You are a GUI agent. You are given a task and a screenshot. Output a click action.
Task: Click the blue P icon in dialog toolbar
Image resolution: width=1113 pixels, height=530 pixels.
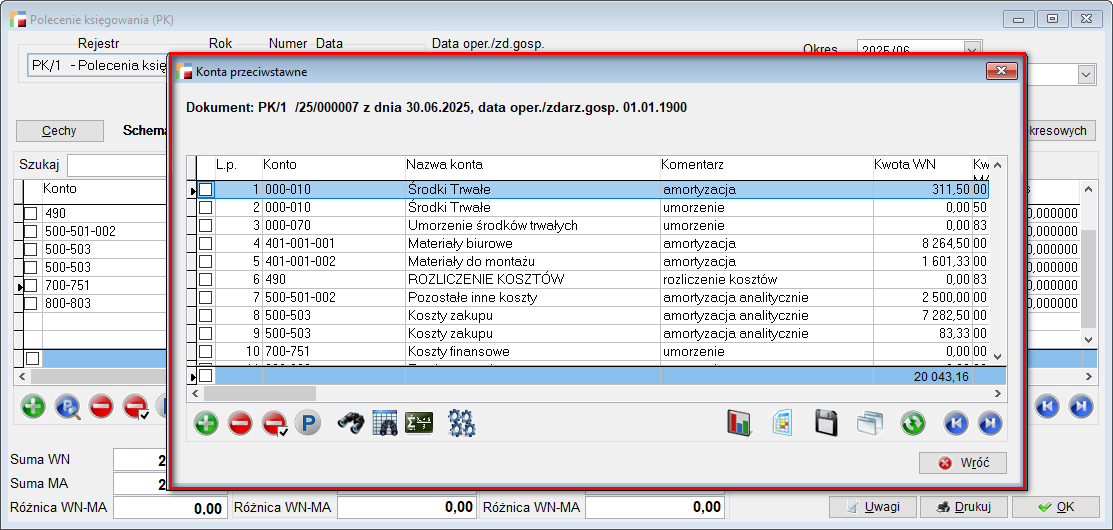tap(307, 423)
